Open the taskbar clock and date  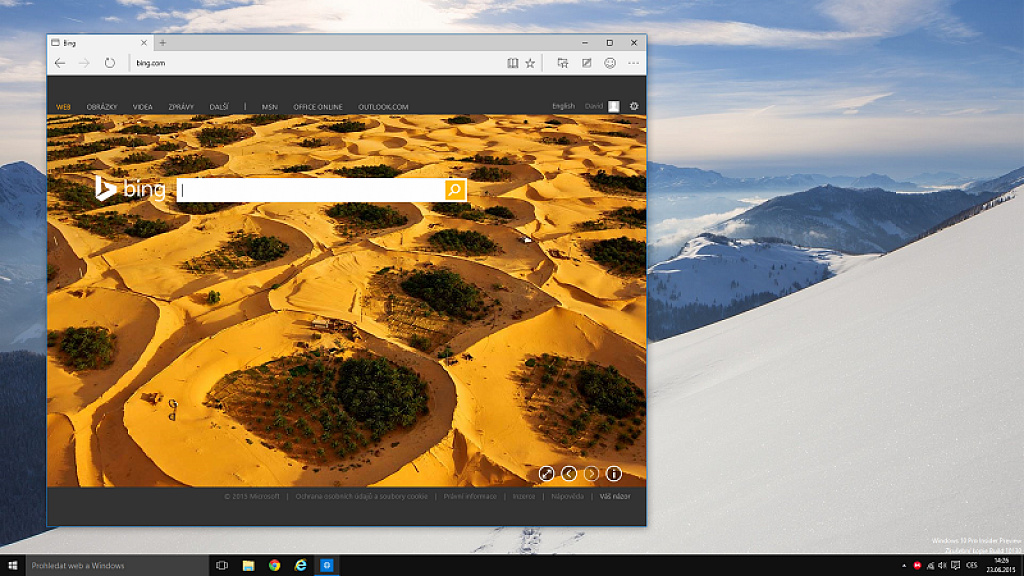pos(1000,566)
